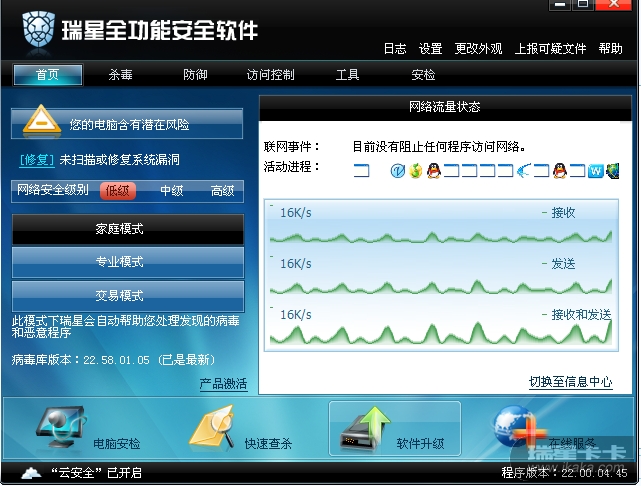641x486 pixels.
Task: Select the first window process icon under 活动进程
Action: pos(361,170)
